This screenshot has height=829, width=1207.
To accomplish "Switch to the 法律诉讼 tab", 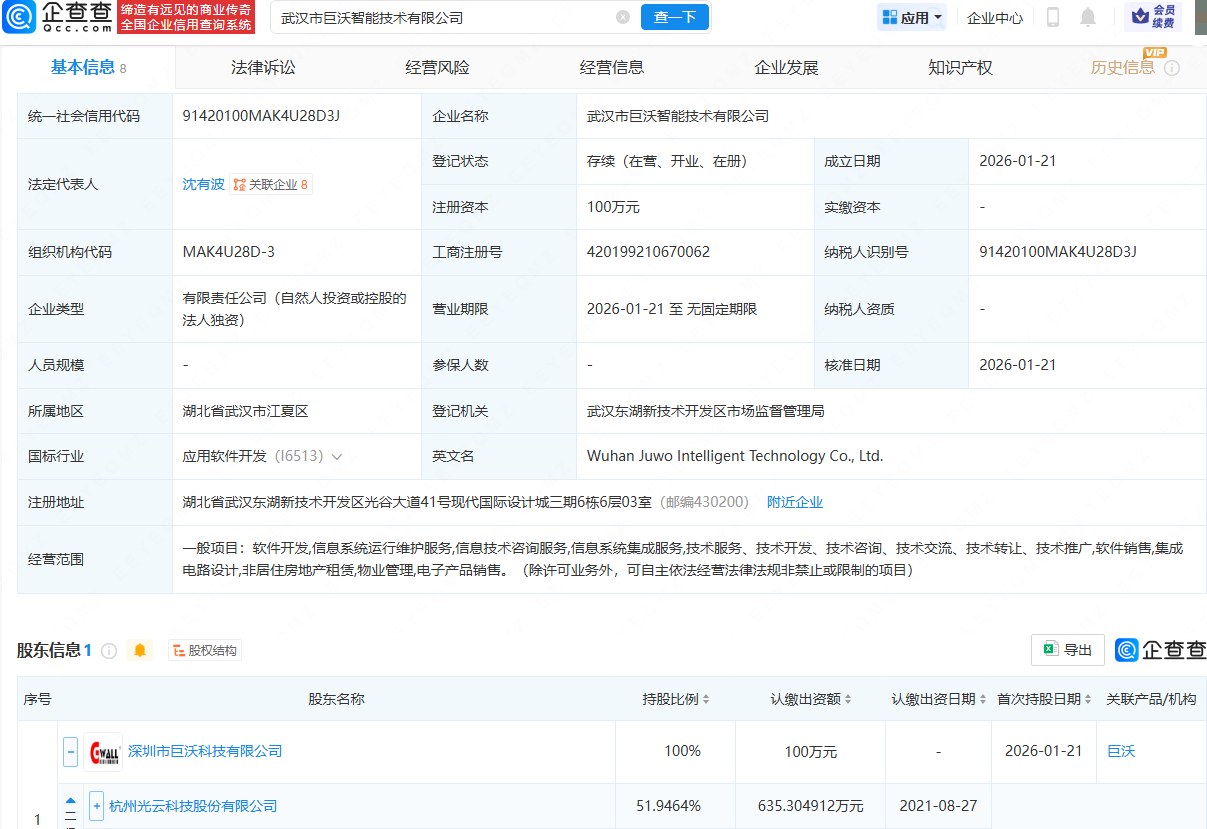I will (x=263, y=68).
